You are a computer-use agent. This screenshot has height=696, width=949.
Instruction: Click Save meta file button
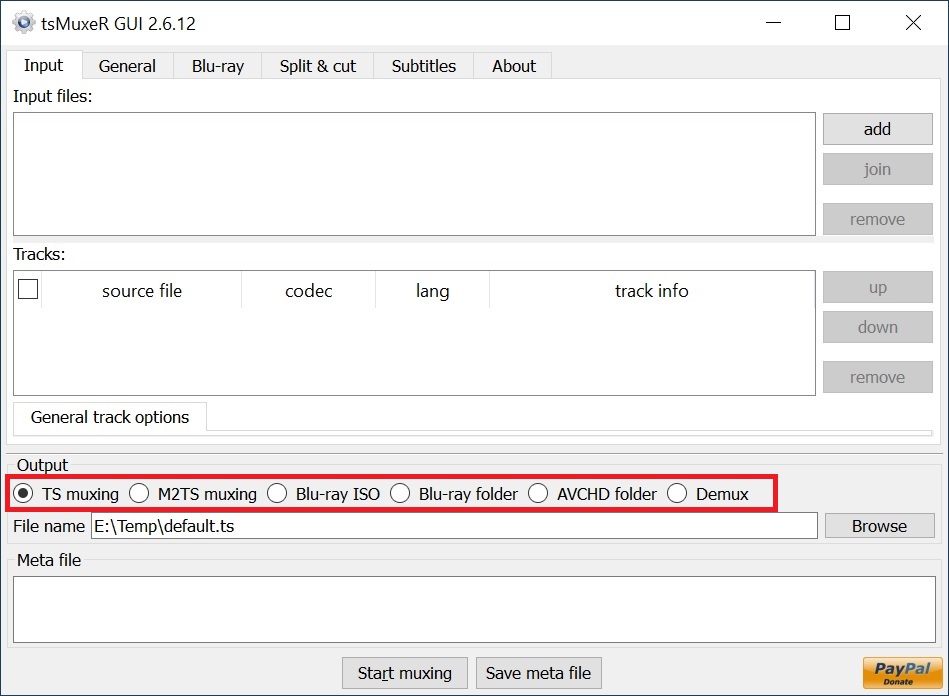(x=538, y=673)
